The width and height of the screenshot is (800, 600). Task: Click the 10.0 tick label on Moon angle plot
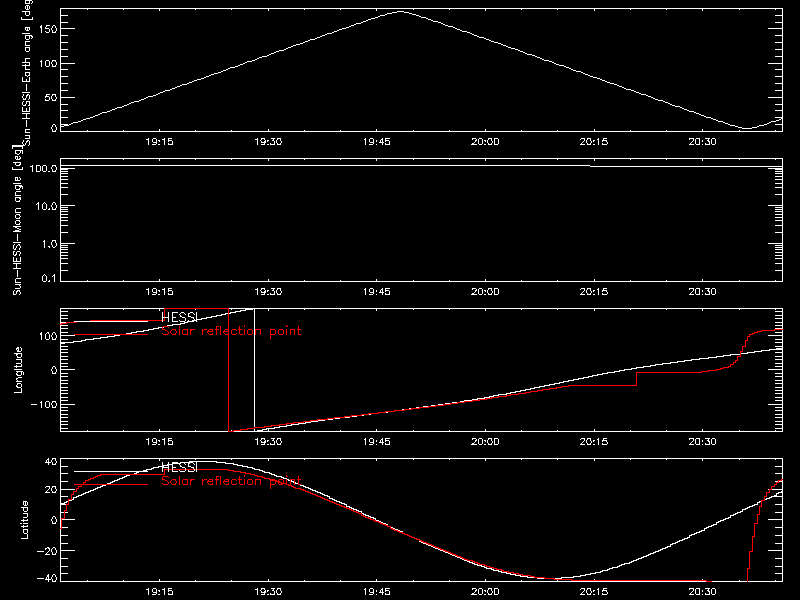point(46,206)
